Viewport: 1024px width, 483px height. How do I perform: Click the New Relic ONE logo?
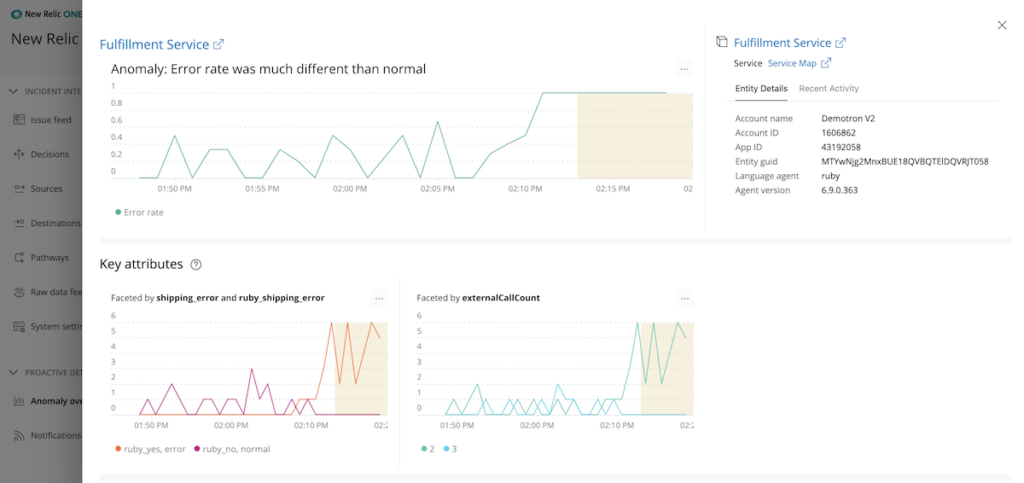pyautogui.click(x=46, y=14)
